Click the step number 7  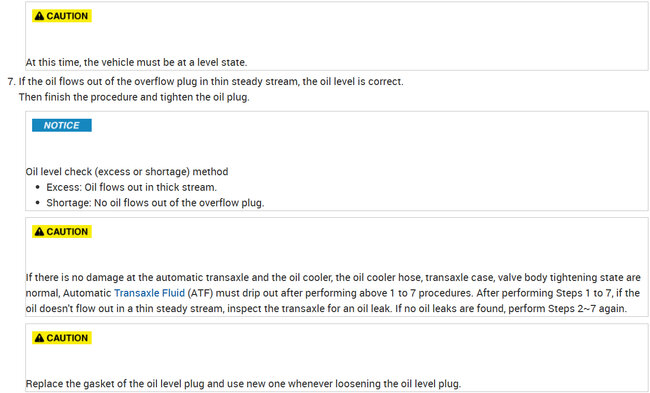point(11,81)
